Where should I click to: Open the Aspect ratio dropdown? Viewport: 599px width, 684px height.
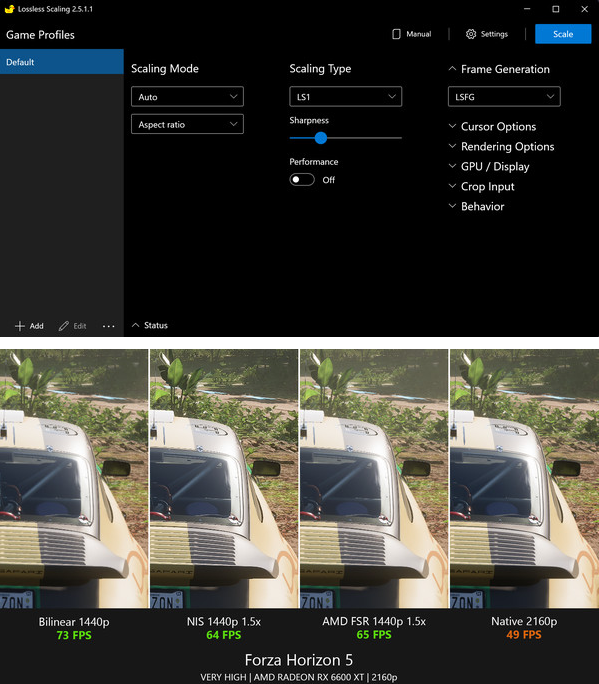click(187, 124)
